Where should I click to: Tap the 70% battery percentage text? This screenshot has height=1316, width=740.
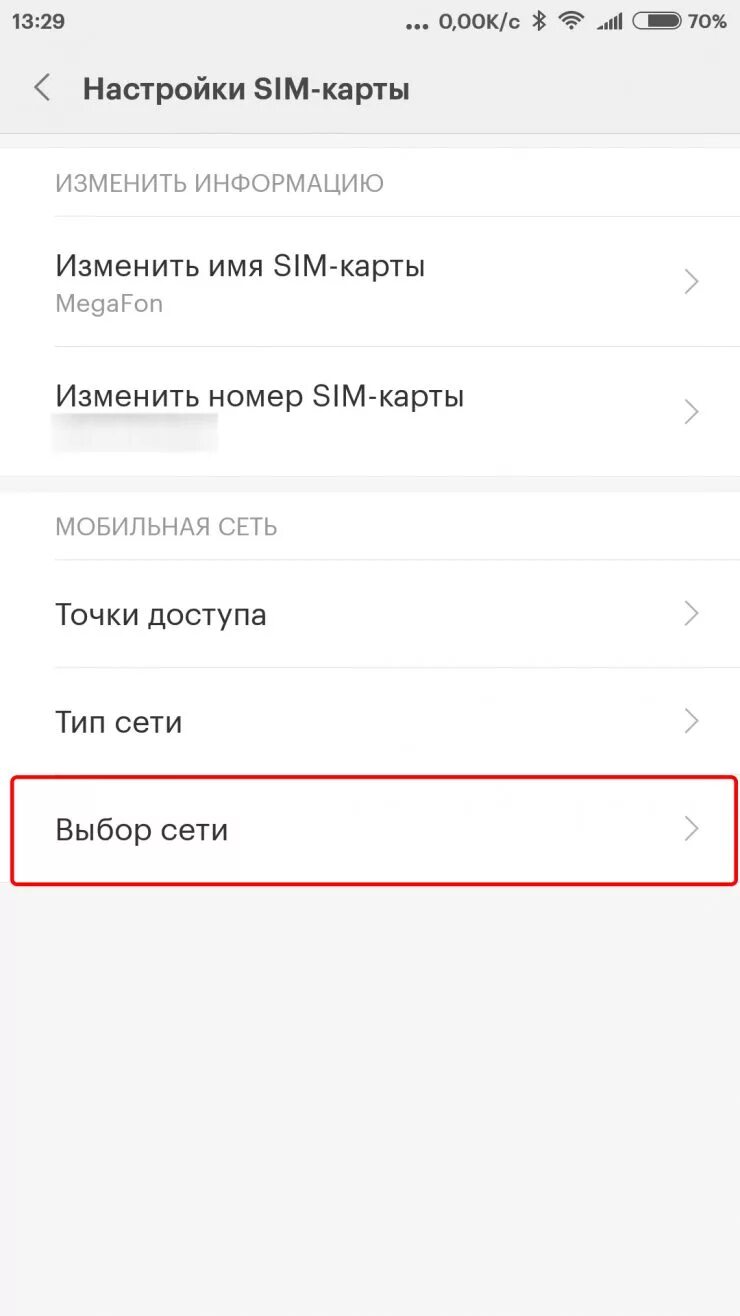tap(708, 21)
